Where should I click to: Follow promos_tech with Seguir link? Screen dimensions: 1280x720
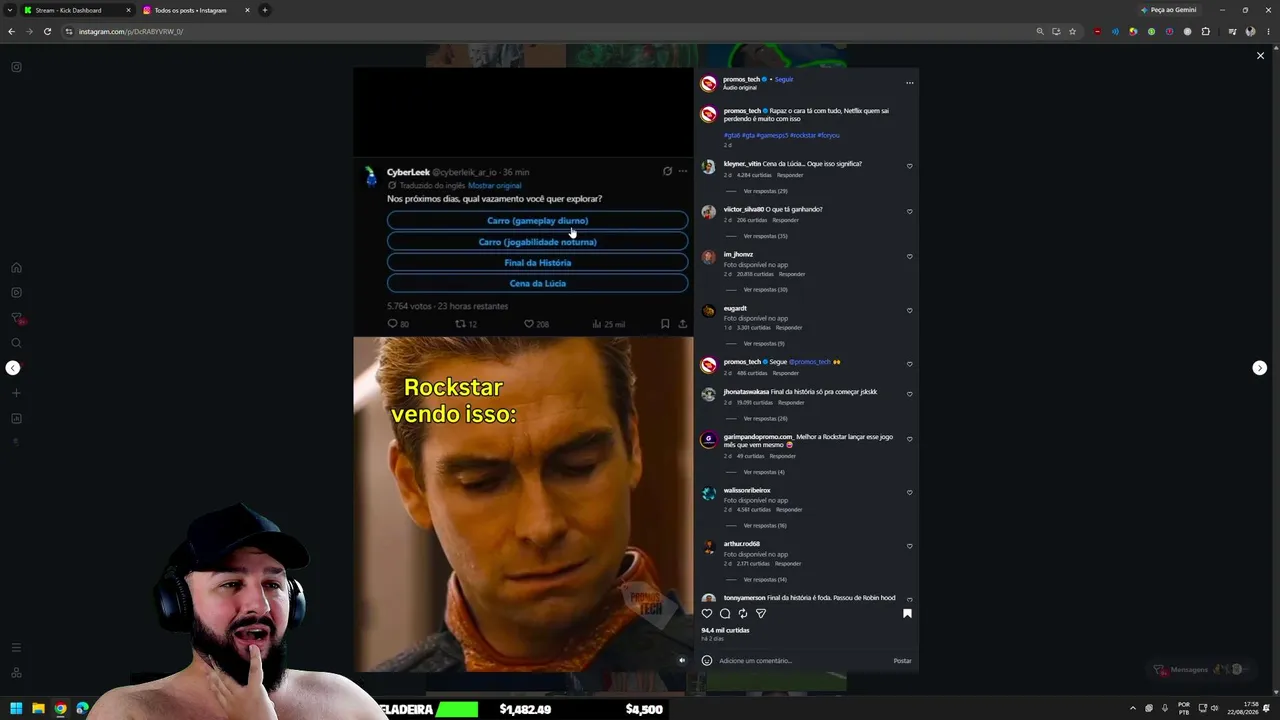[x=784, y=79]
